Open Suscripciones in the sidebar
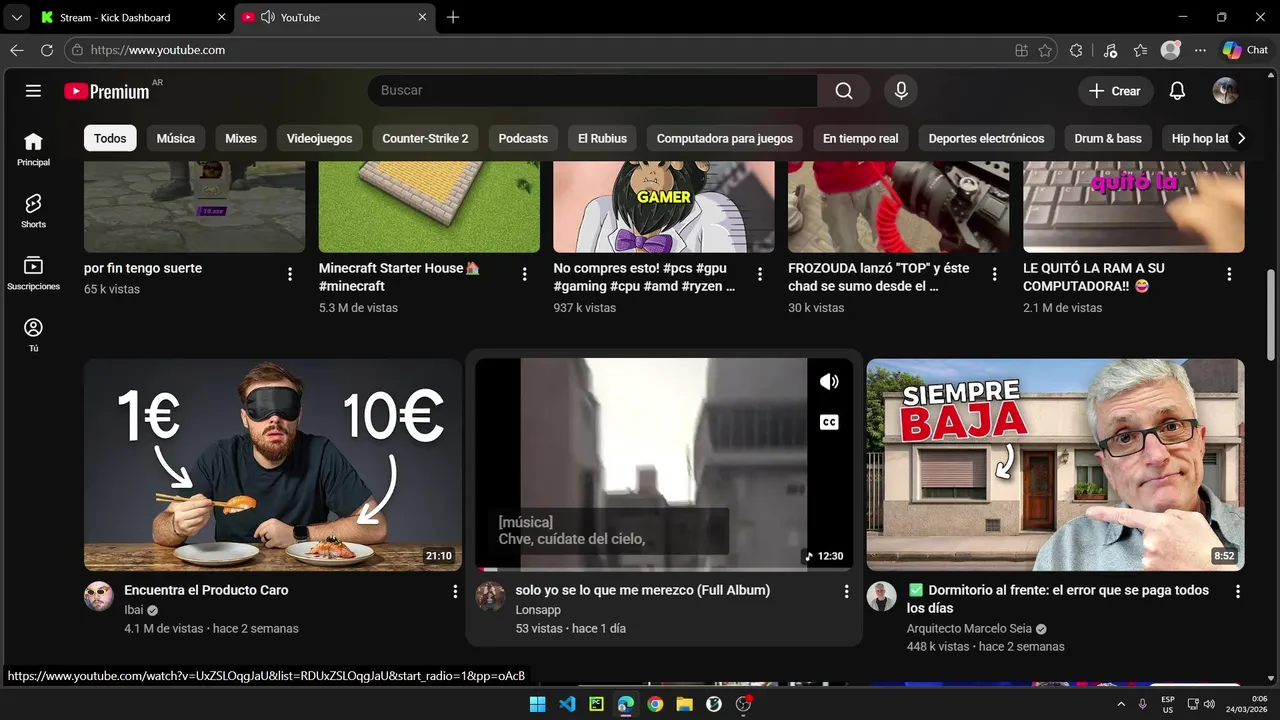 tap(33, 273)
